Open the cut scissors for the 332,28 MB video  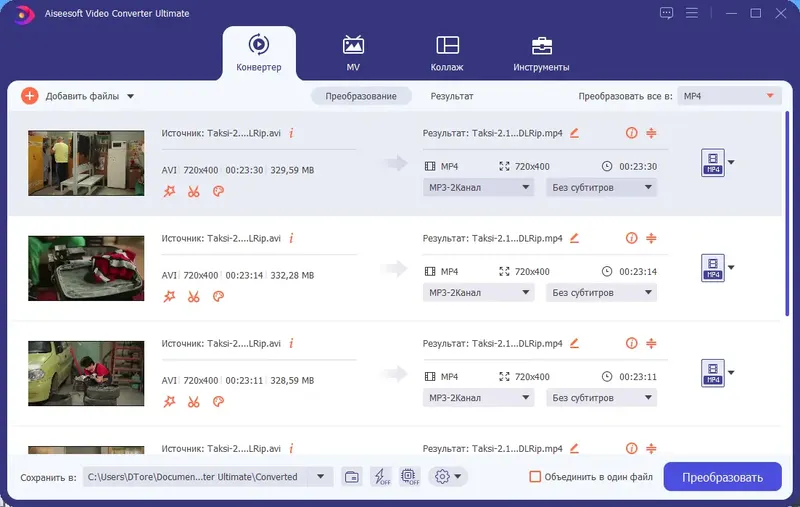click(x=193, y=296)
